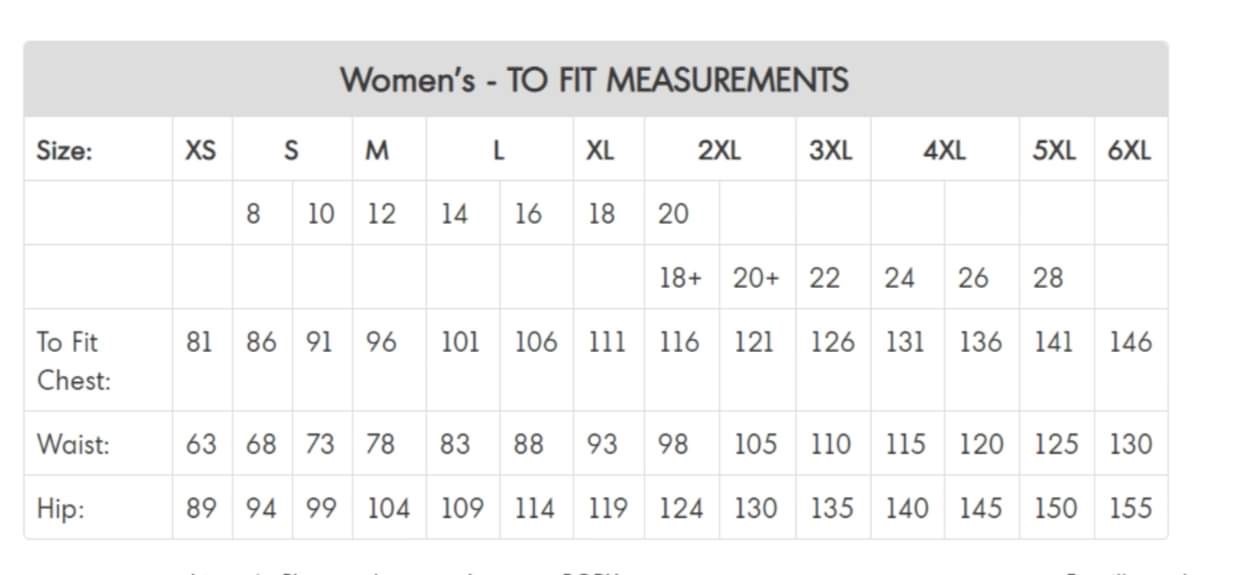This screenshot has width=1234, height=575.
Task: Click the 18+ numeric size cell
Action: (680, 278)
